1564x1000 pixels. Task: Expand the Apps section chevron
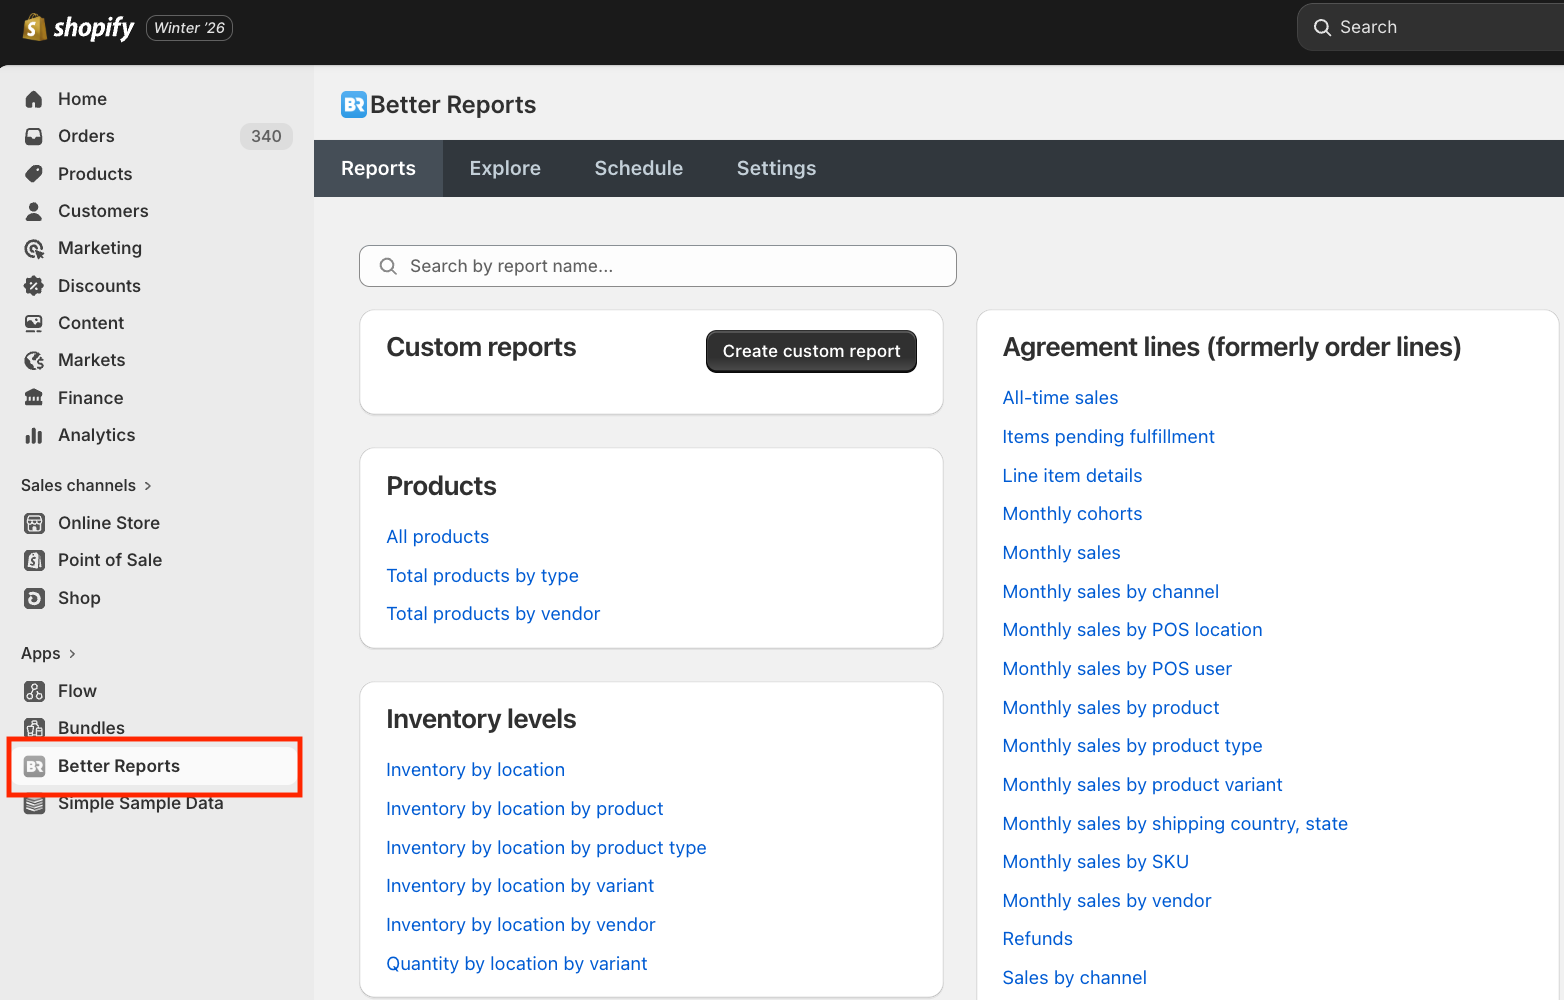(x=72, y=654)
